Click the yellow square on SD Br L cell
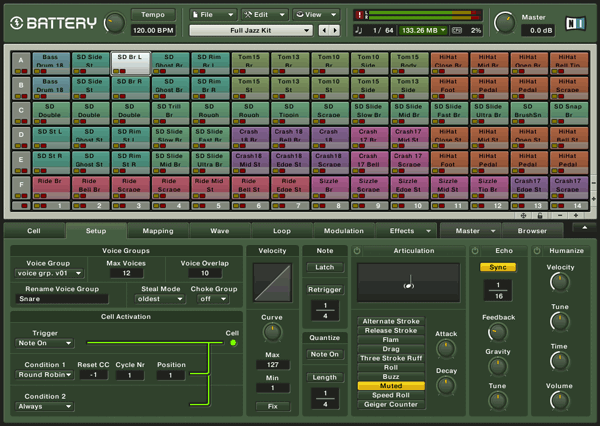The image size is (600, 426). pos(116,71)
